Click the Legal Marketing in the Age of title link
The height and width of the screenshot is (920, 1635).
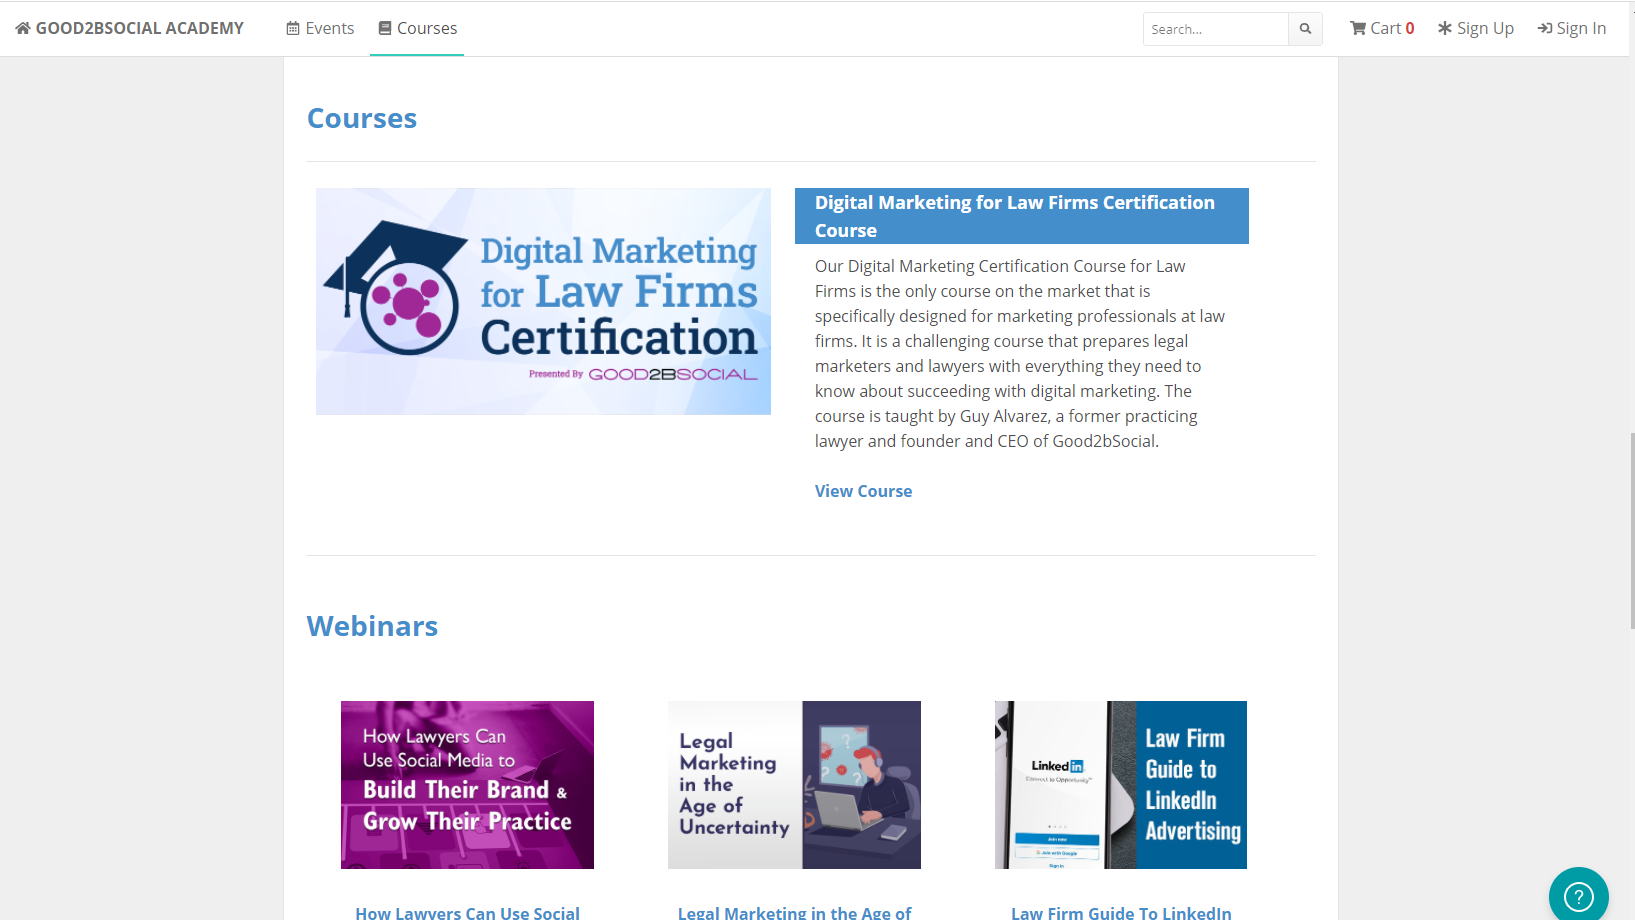point(794,912)
